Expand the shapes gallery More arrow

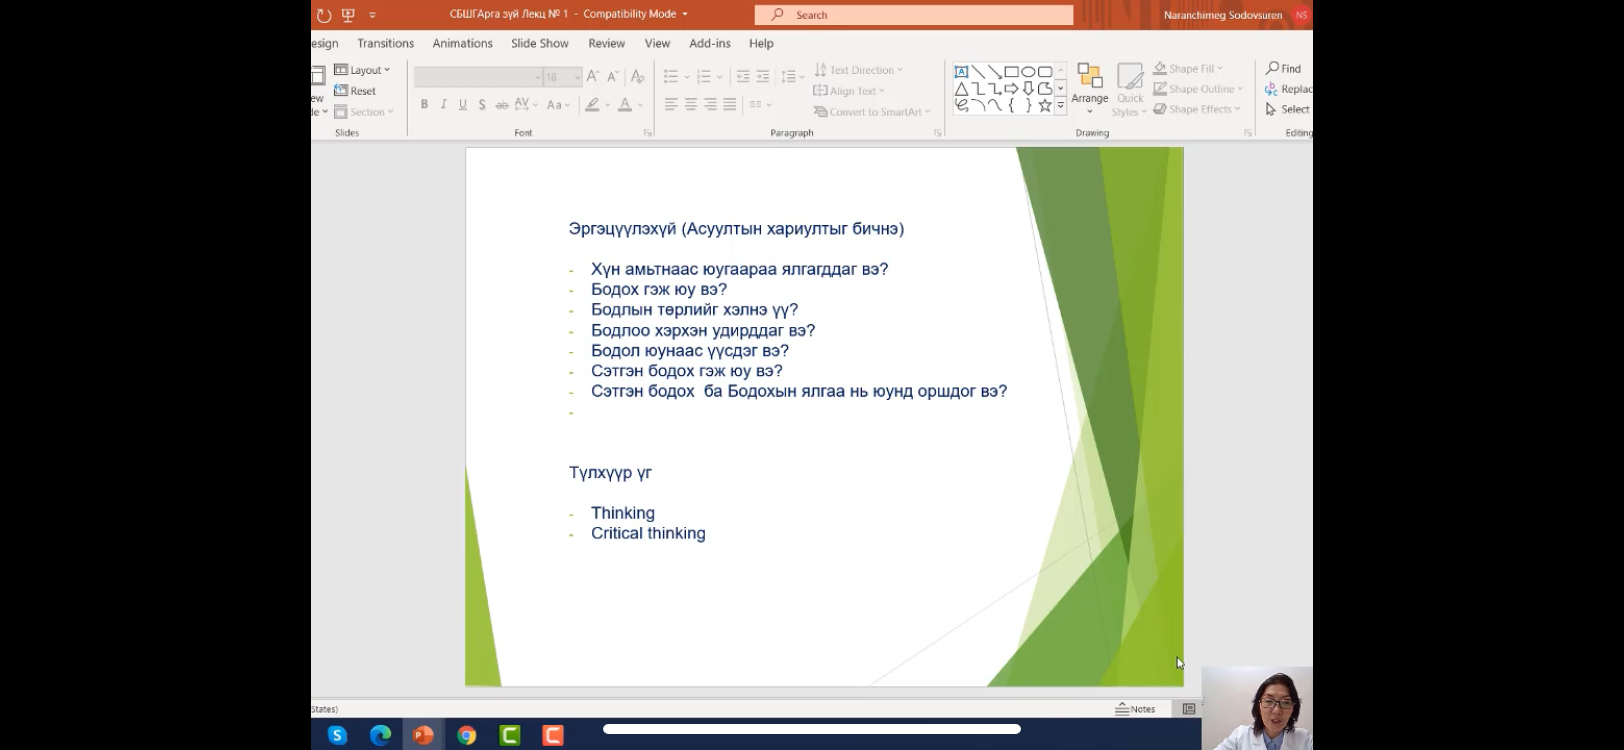(x=1061, y=105)
